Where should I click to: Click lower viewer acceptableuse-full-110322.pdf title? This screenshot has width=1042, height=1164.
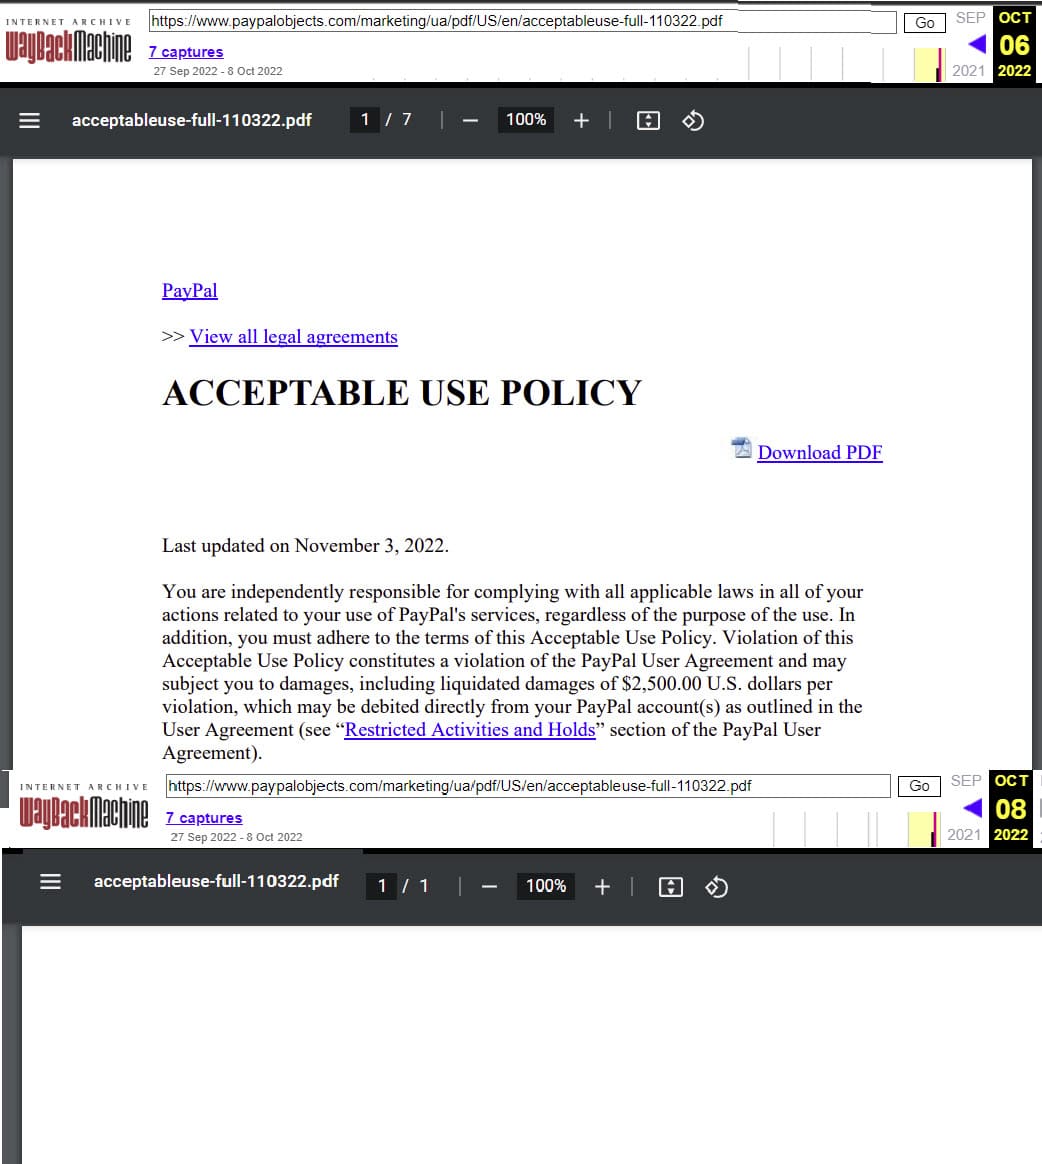tap(216, 881)
